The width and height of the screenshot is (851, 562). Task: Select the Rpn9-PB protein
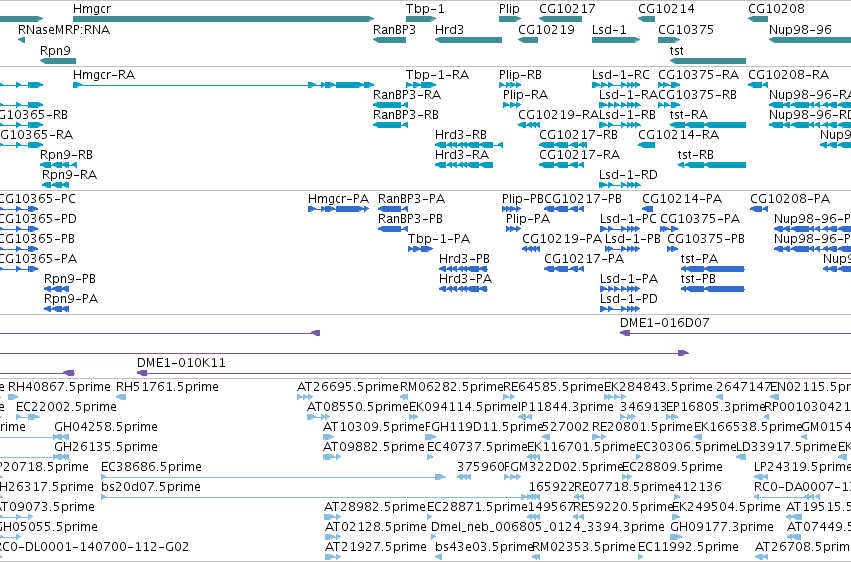56,289
